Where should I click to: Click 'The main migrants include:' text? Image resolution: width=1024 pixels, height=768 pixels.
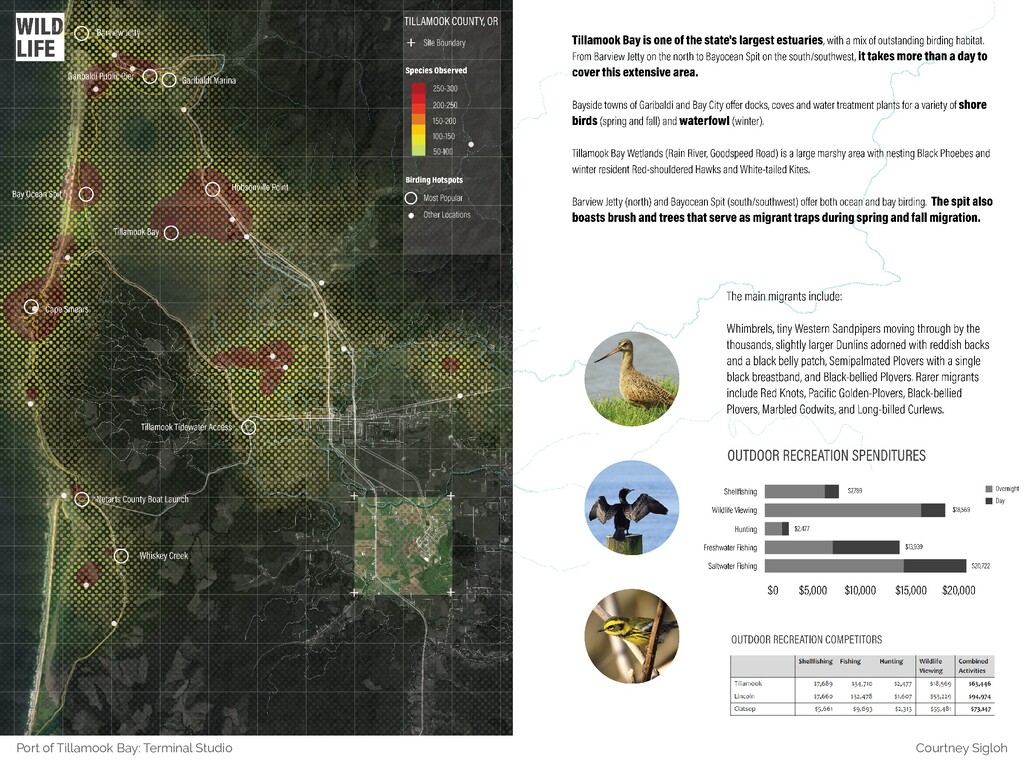tap(784, 296)
